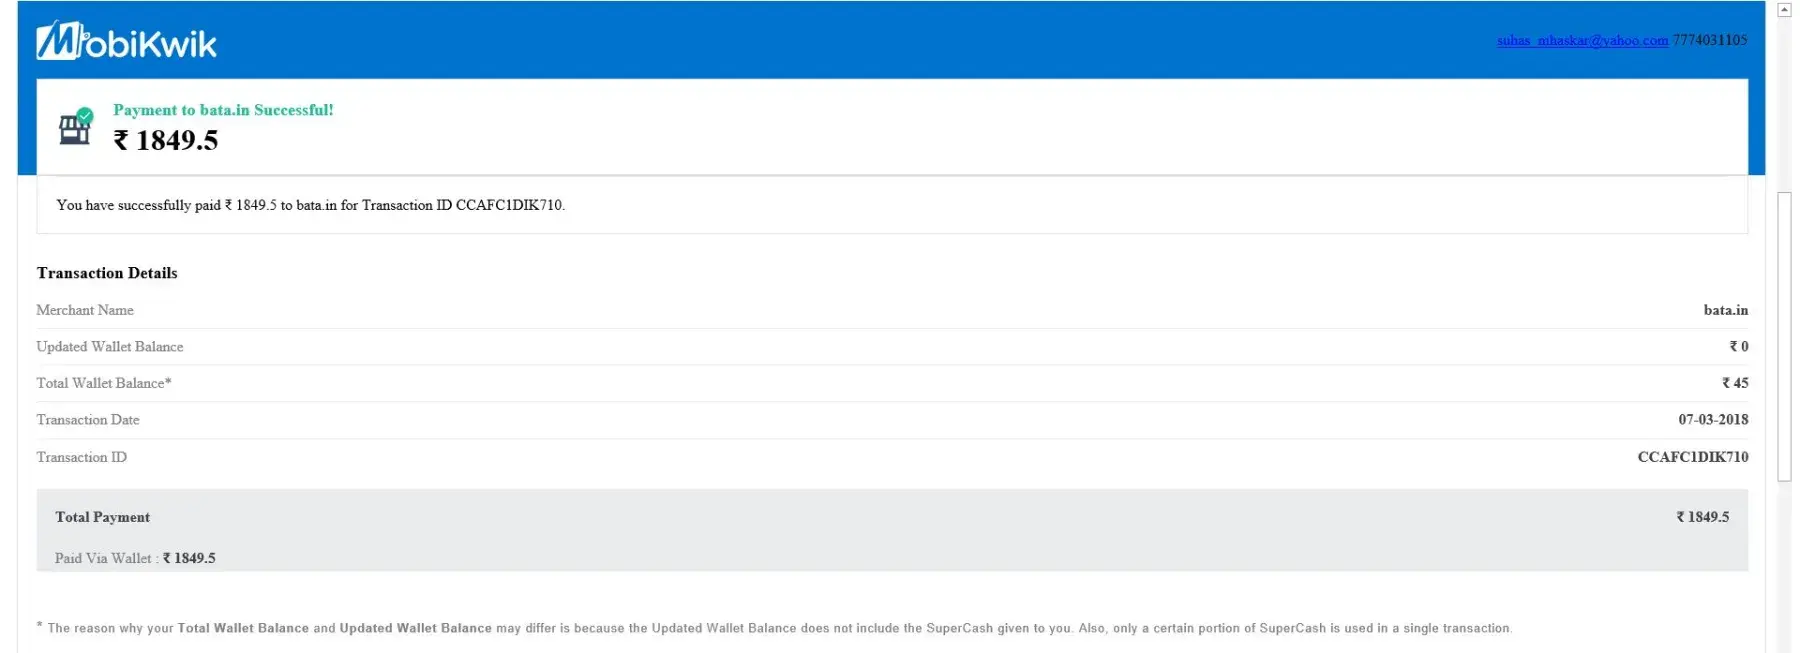Click the merchant value 'bata.in'
Image resolution: width=1800 pixels, height=653 pixels.
coord(1726,310)
